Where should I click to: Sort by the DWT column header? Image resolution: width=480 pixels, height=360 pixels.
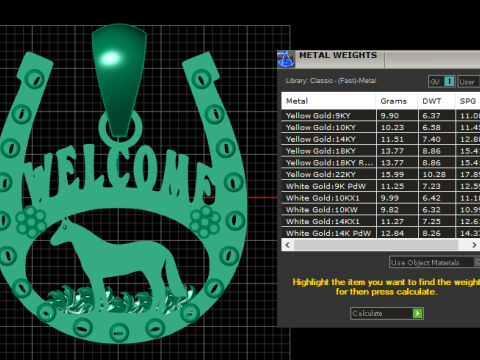(437, 101)
